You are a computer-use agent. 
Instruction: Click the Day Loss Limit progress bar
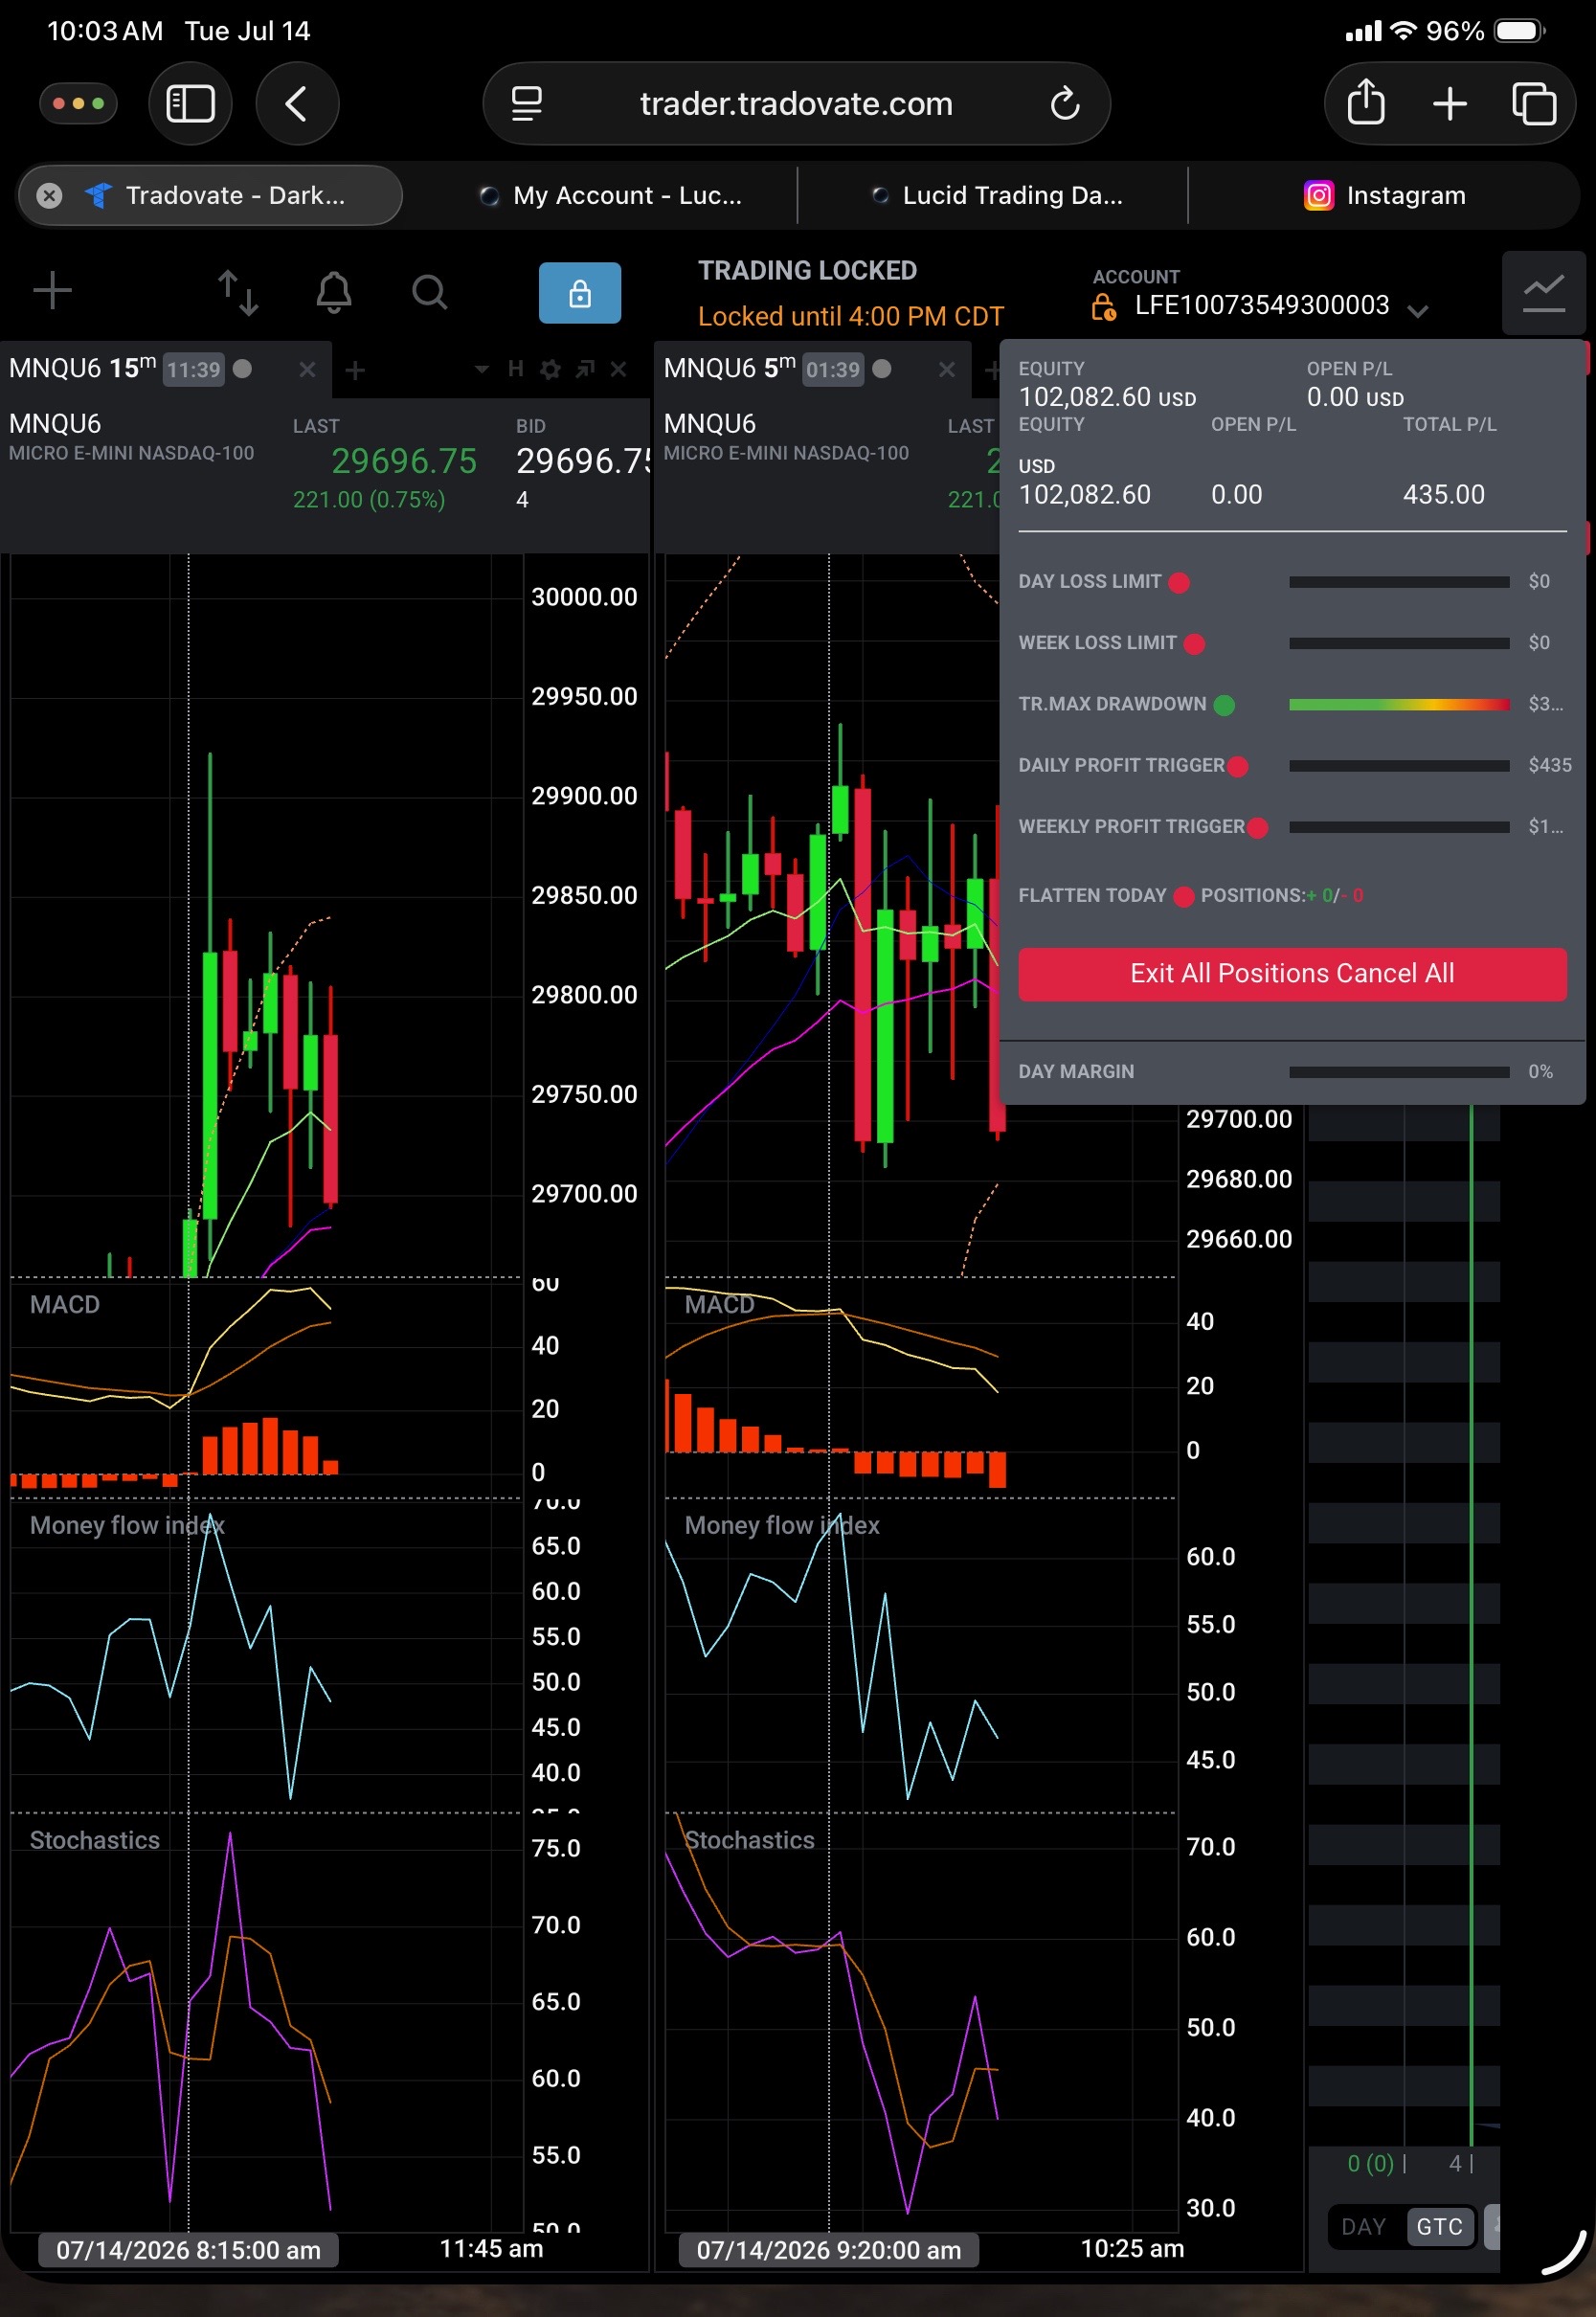(x=1399, y=582)
